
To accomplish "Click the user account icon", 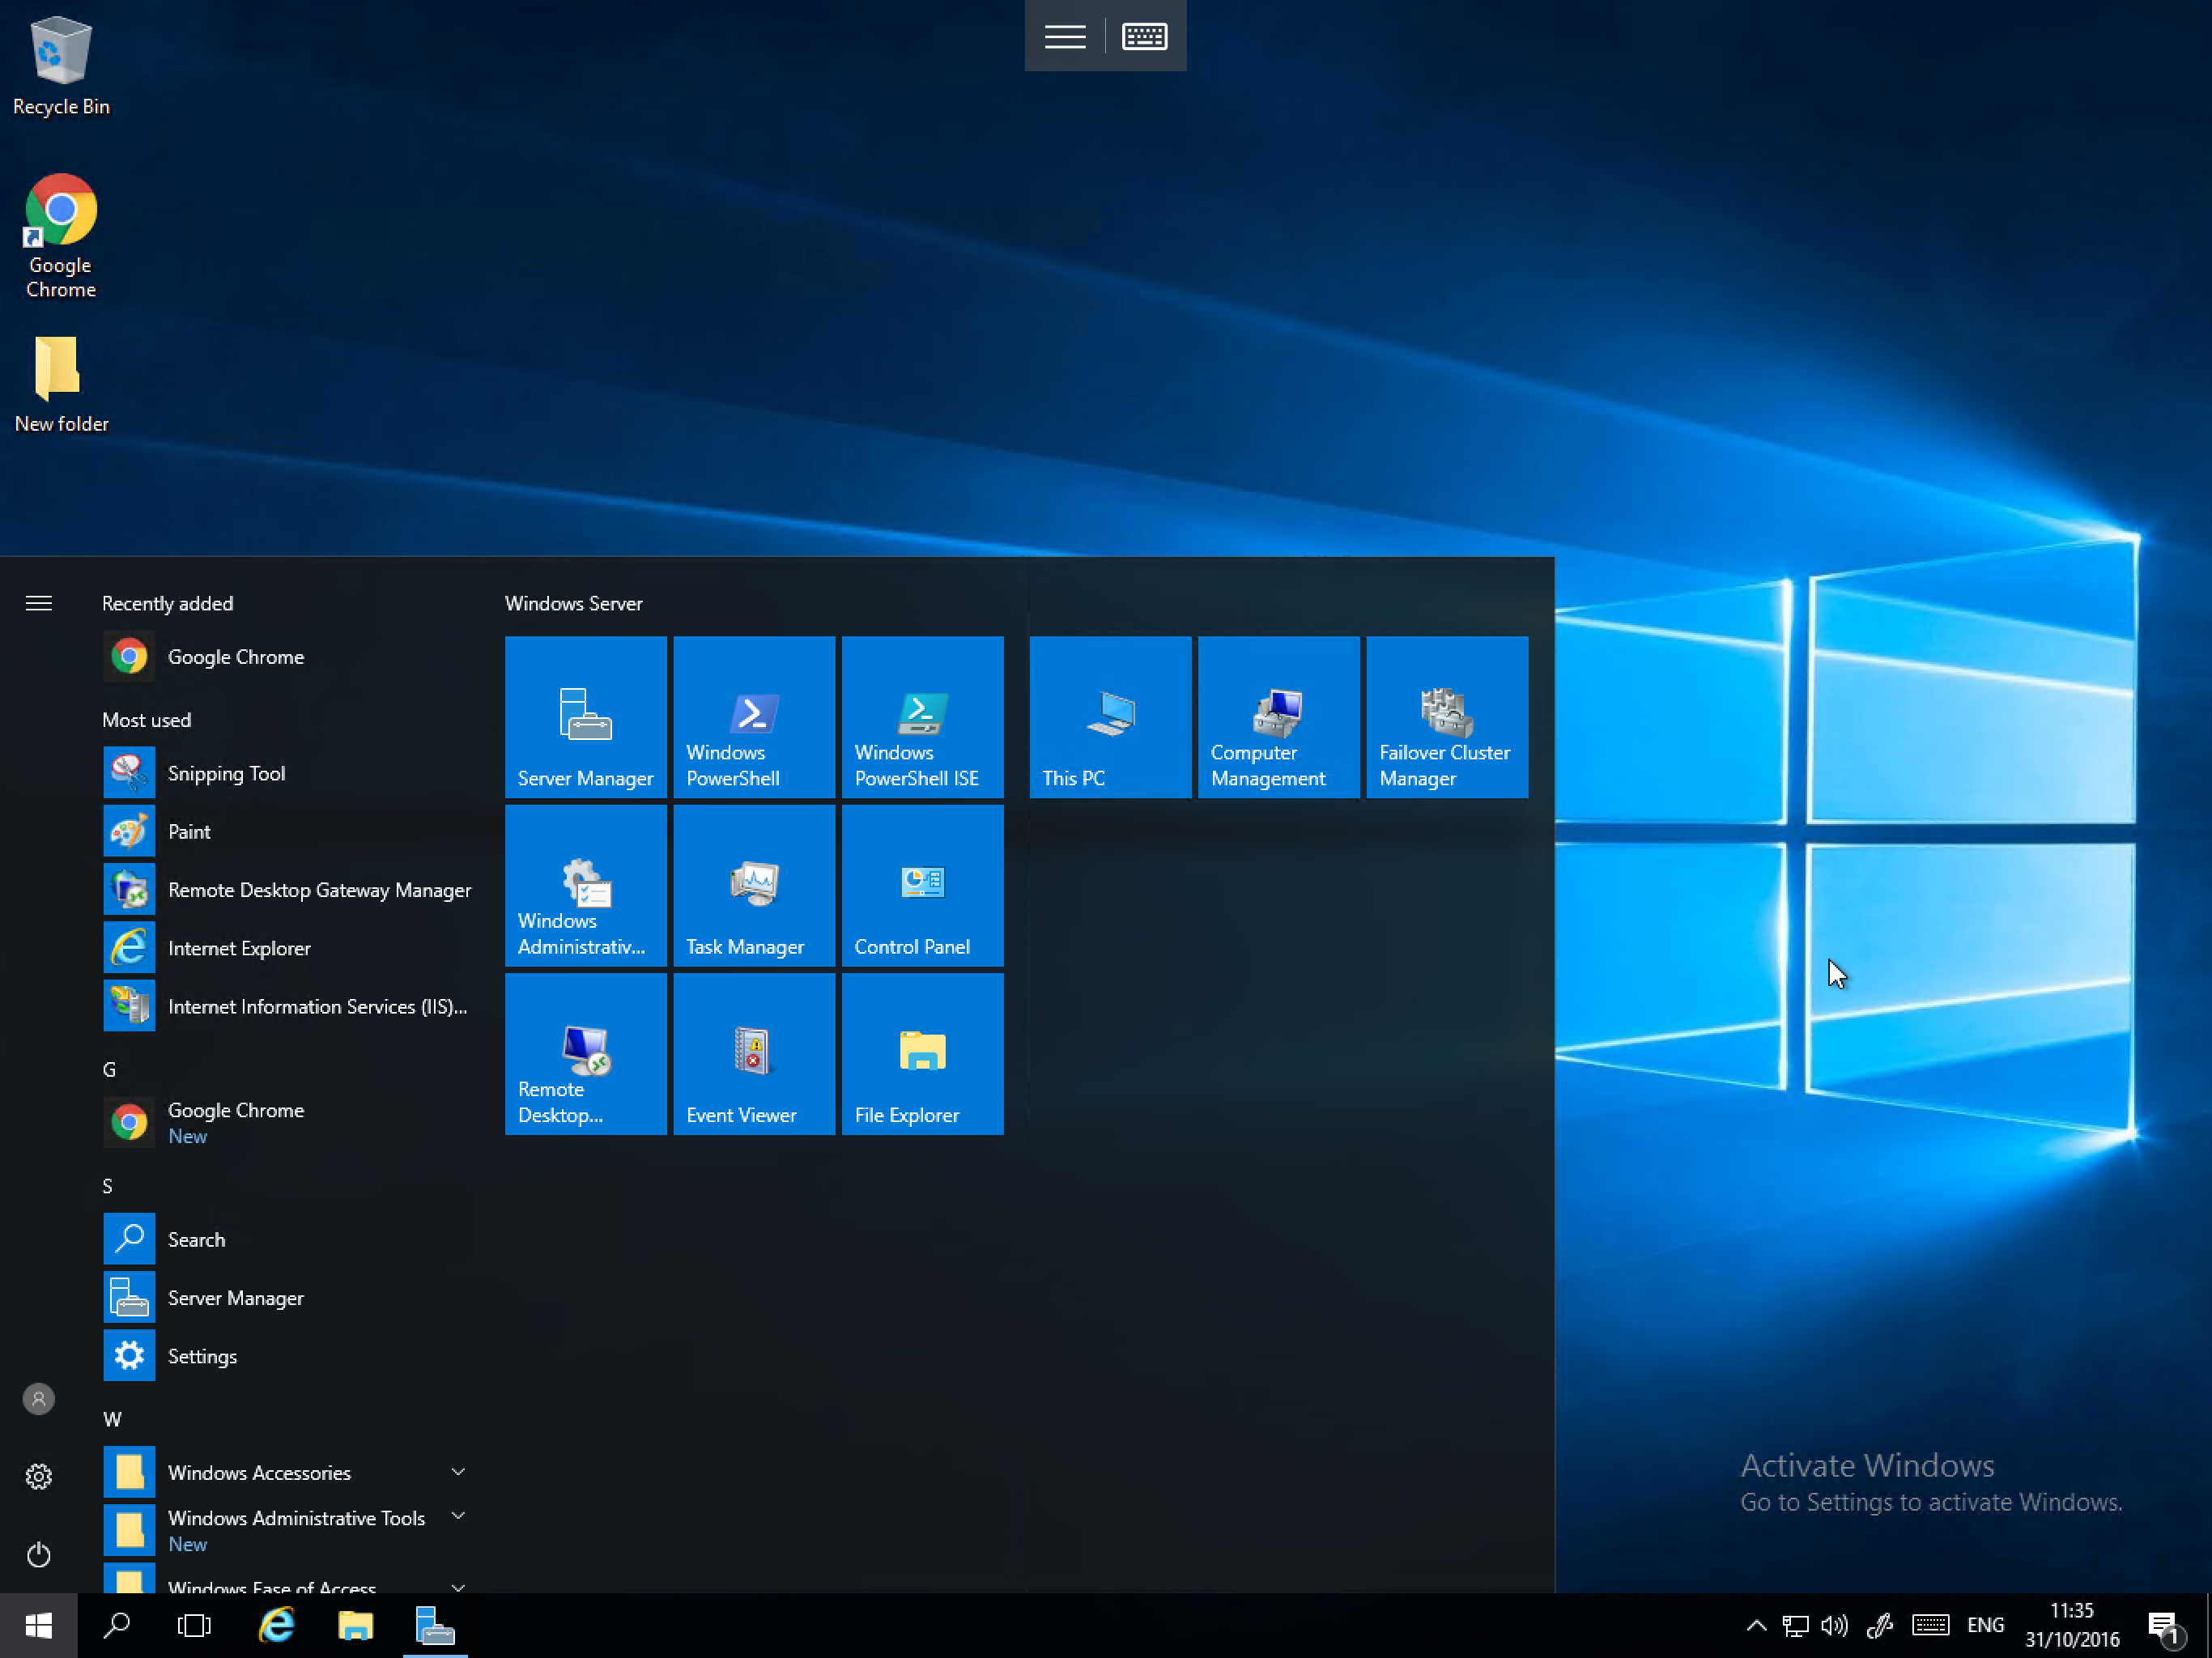I will coord(39,1398).
